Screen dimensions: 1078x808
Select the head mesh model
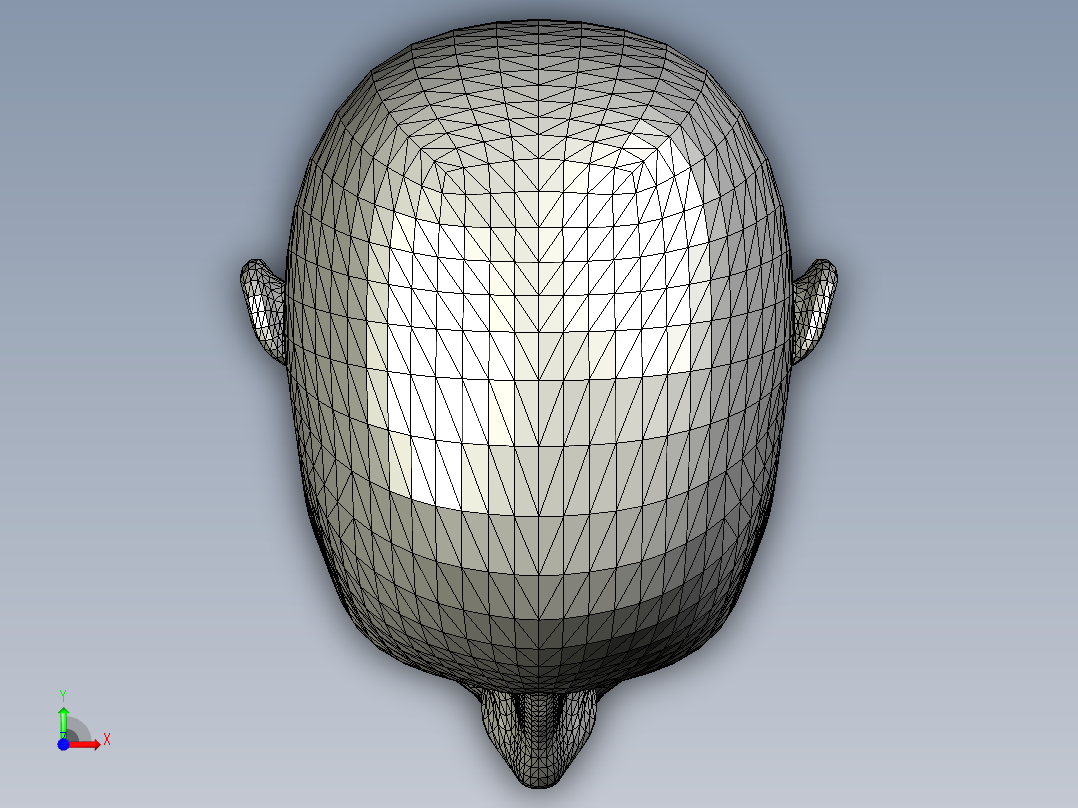click(x=539, y=403)
